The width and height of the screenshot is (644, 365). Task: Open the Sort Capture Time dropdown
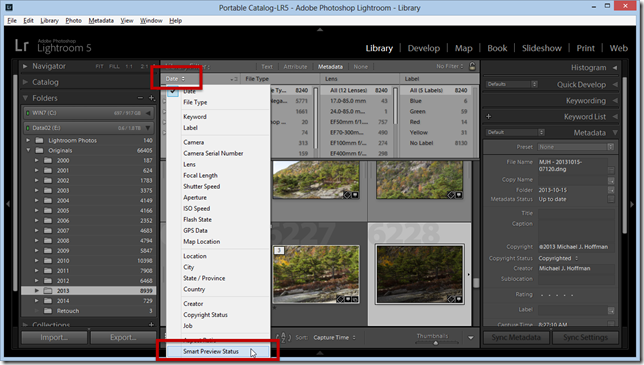(335, 337)
